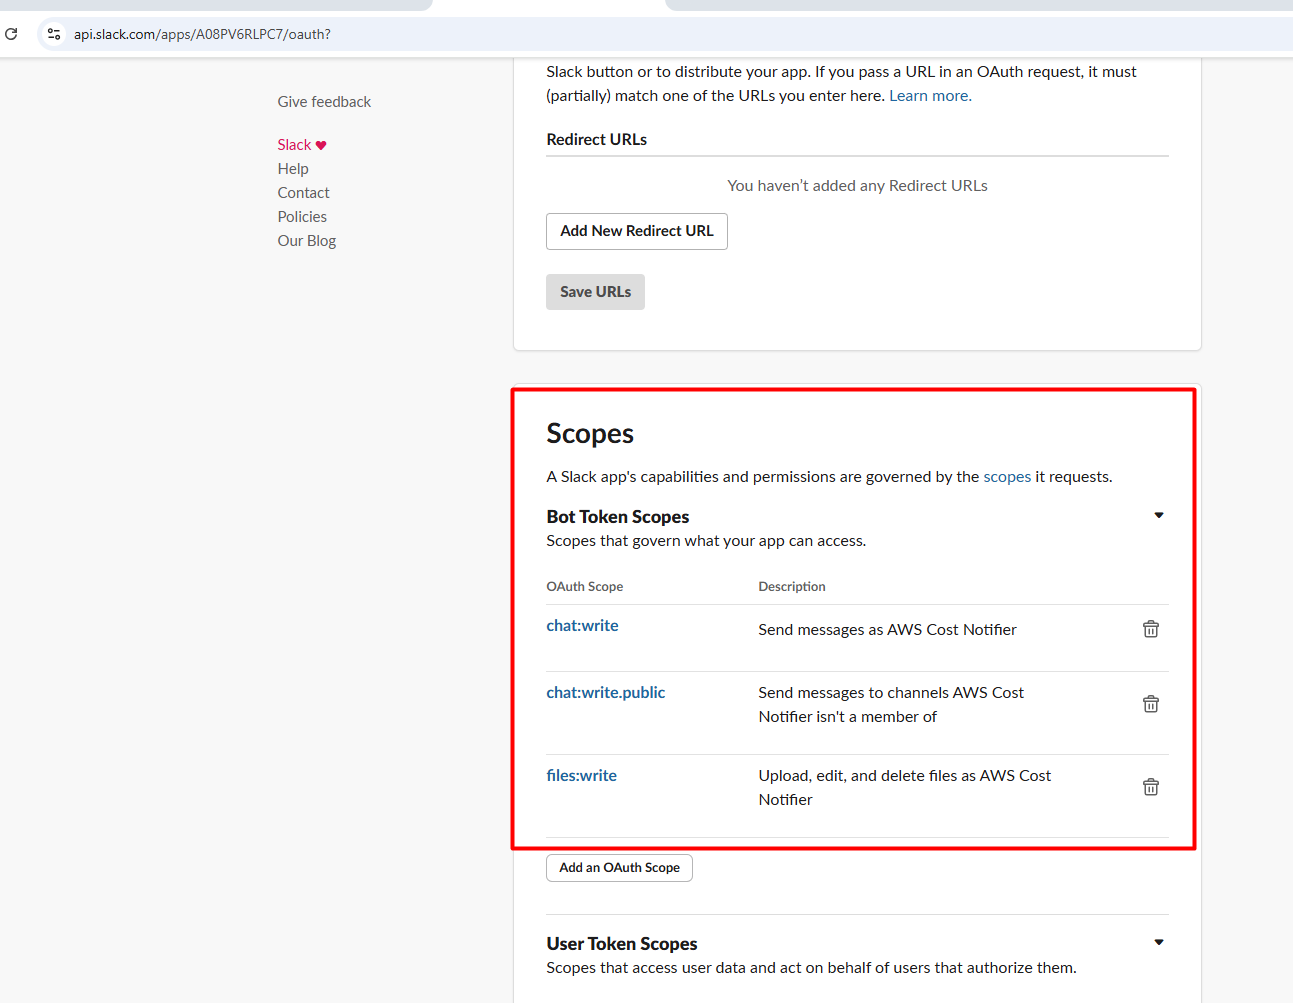Click 'Send messages as AWS Cost Notifier' description
1293x1003 pixels.
887,630
